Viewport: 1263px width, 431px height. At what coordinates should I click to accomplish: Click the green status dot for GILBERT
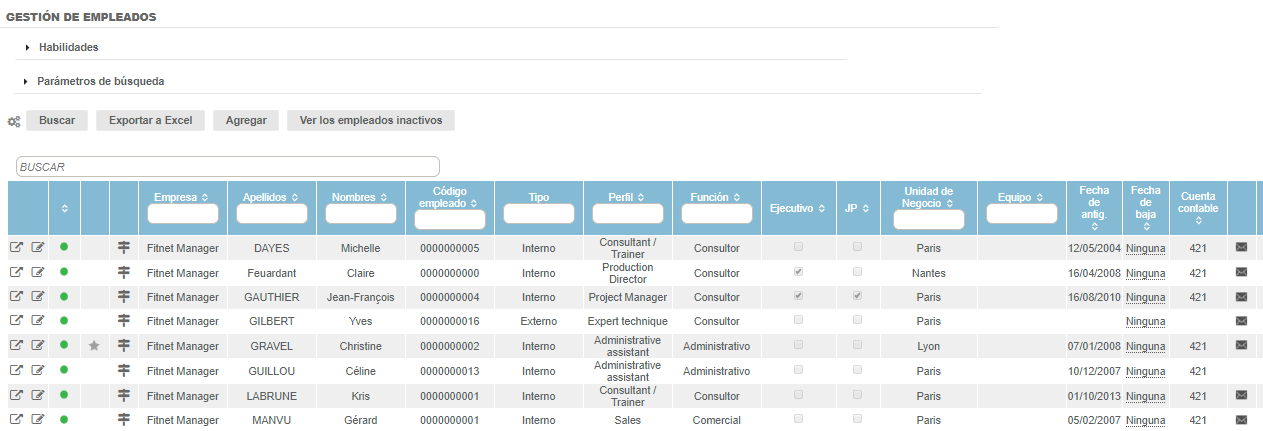pos(64,321)
